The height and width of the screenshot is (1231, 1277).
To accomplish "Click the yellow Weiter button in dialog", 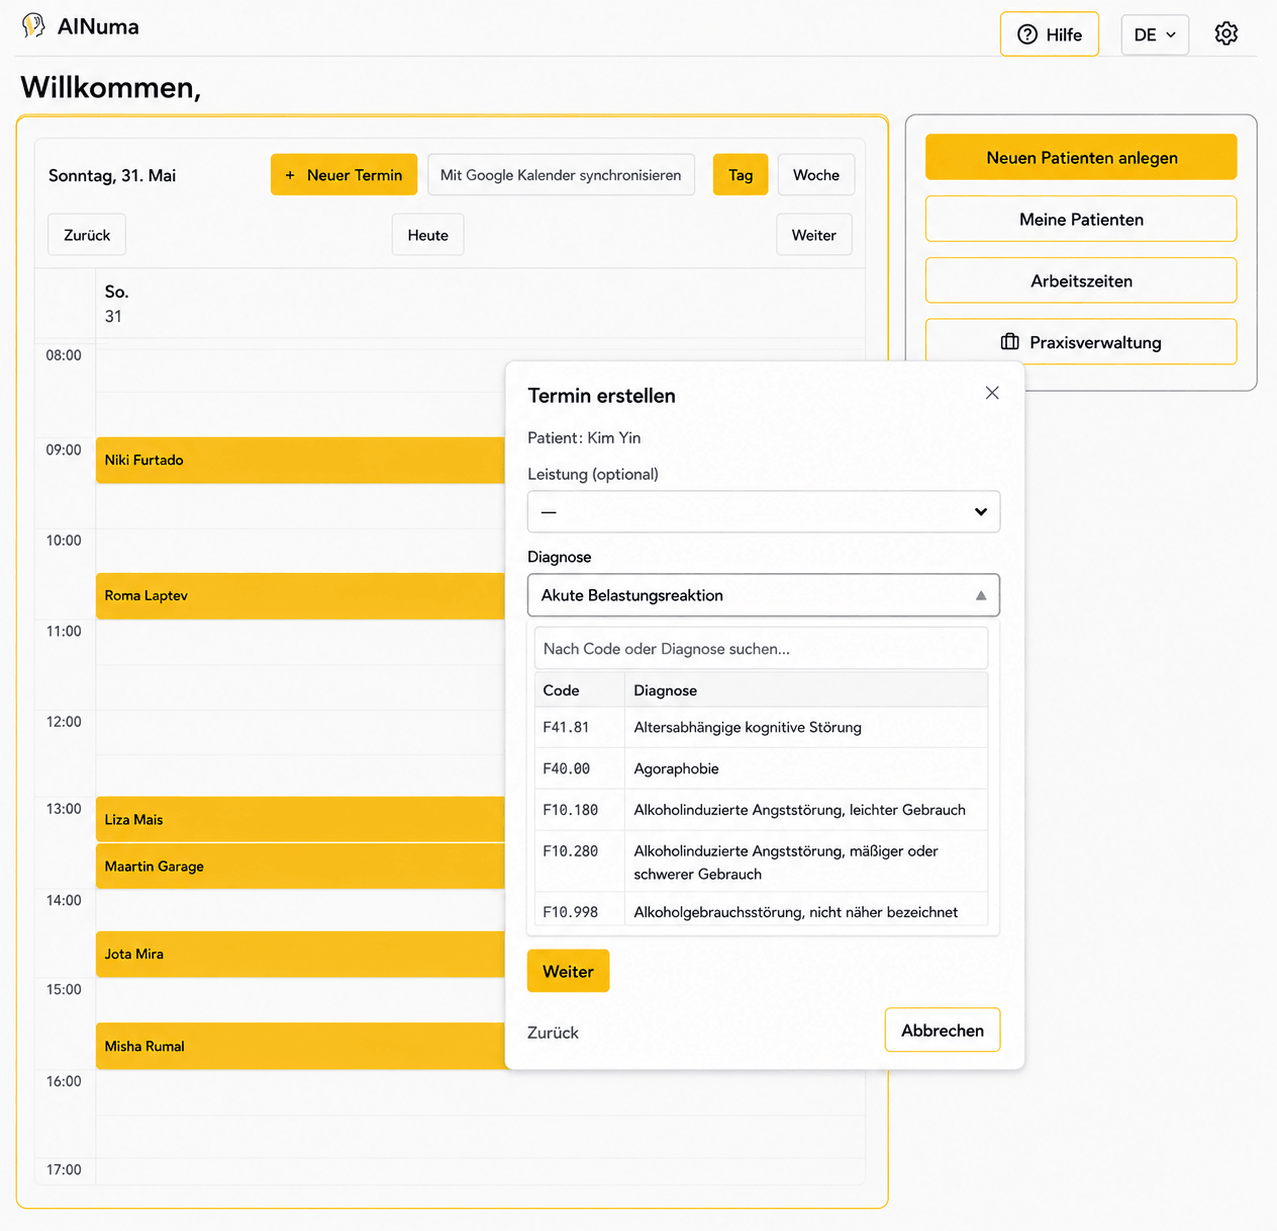I will click(568, 971).
